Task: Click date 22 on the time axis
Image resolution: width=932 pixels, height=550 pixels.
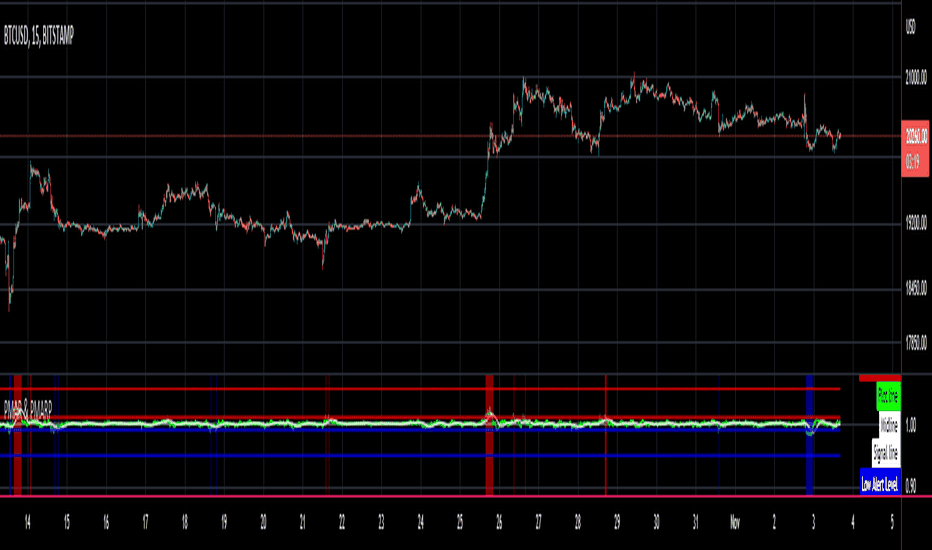Action: [342, 522]
